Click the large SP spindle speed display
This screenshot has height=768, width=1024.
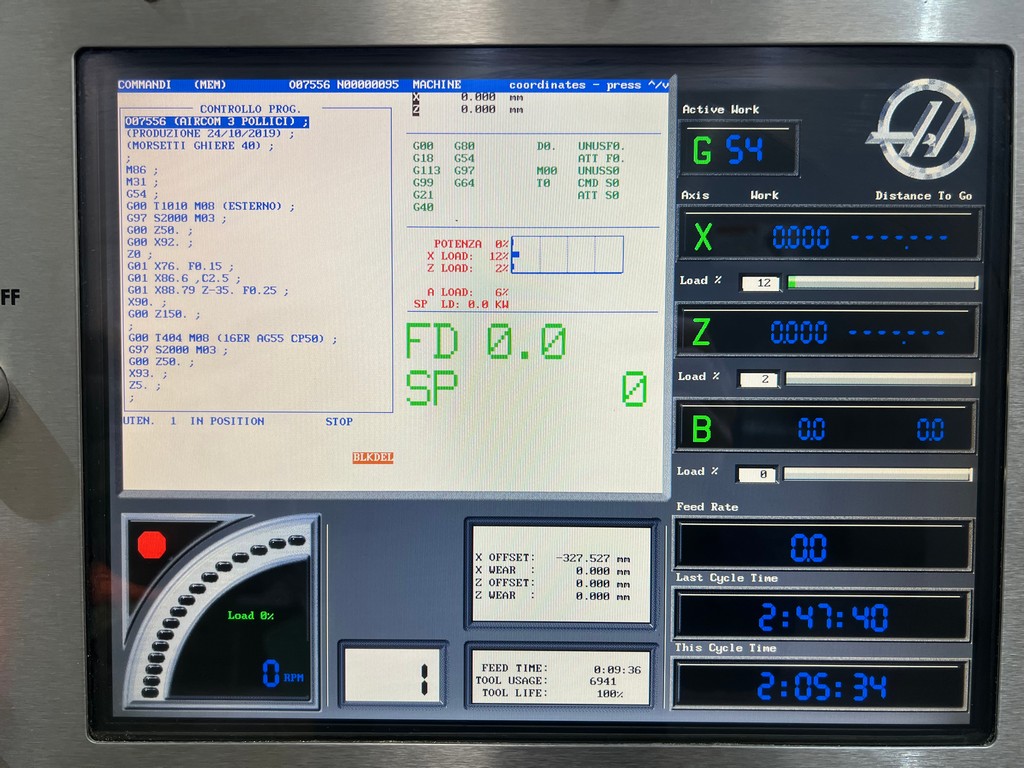[x=526, y=388]
